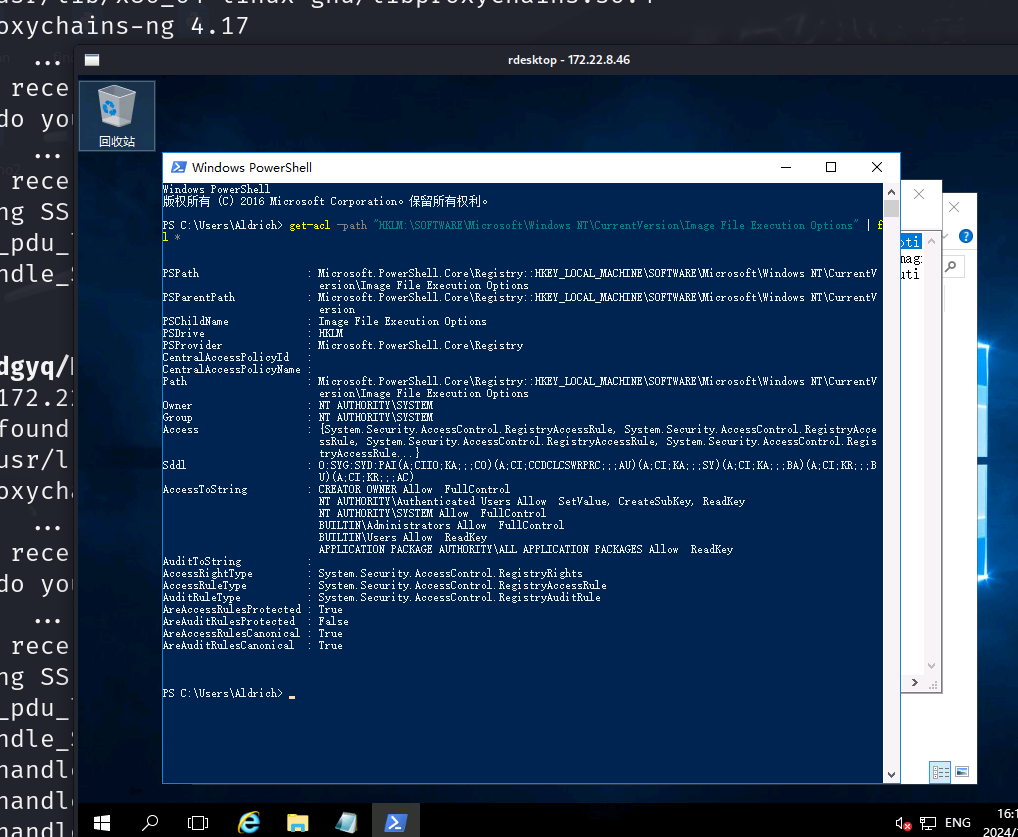Click the background list scroll-up arrow
The image size is (1018, 837).
(x=932, y=242)
